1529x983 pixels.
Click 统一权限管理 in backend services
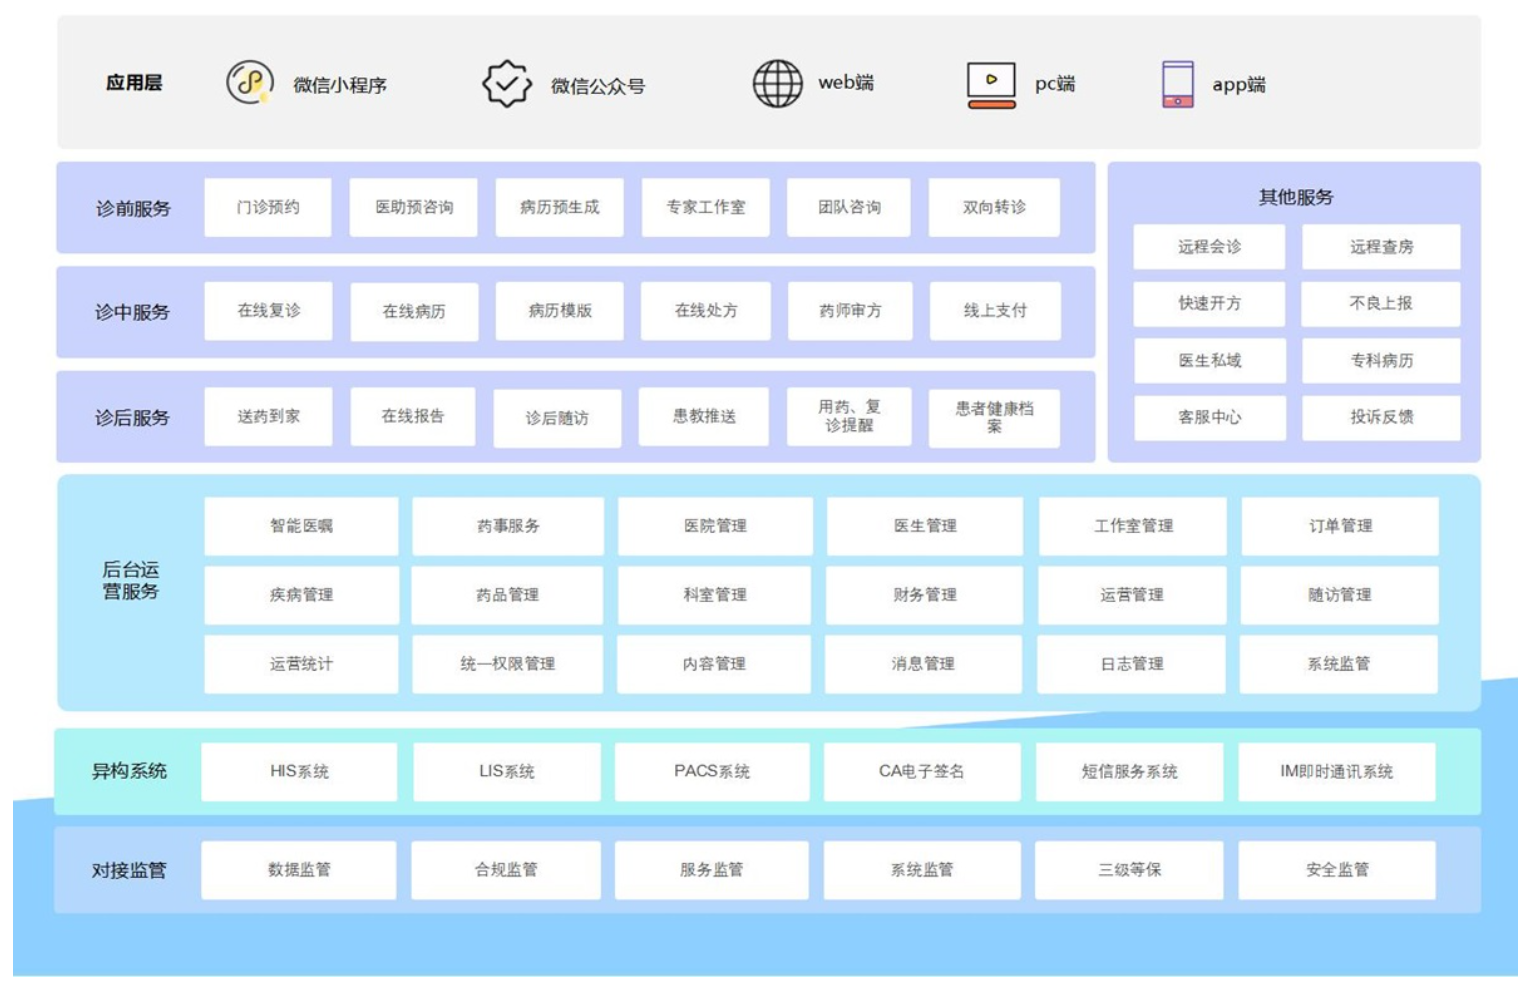507,664
